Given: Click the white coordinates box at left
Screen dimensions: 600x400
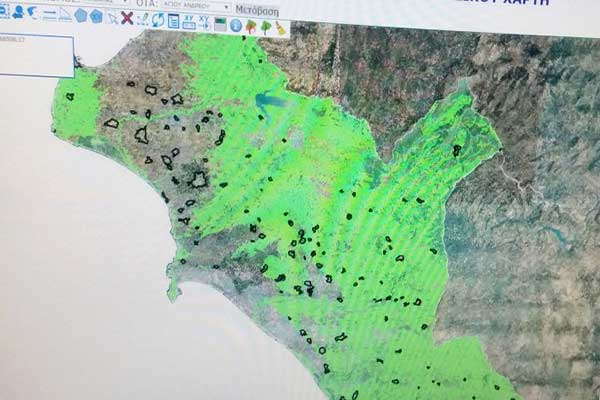Looking at the screenshot, I should point(36,56).
